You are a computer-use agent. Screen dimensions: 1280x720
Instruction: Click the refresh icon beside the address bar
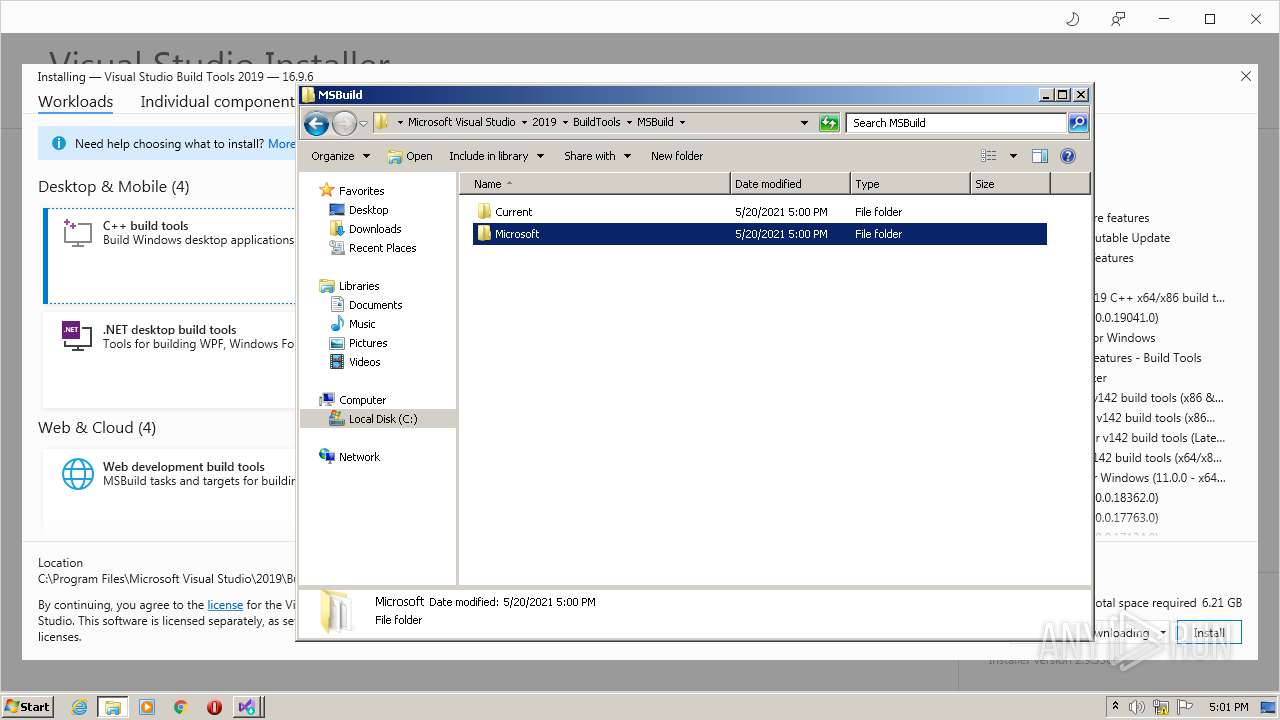pos(829,123)
